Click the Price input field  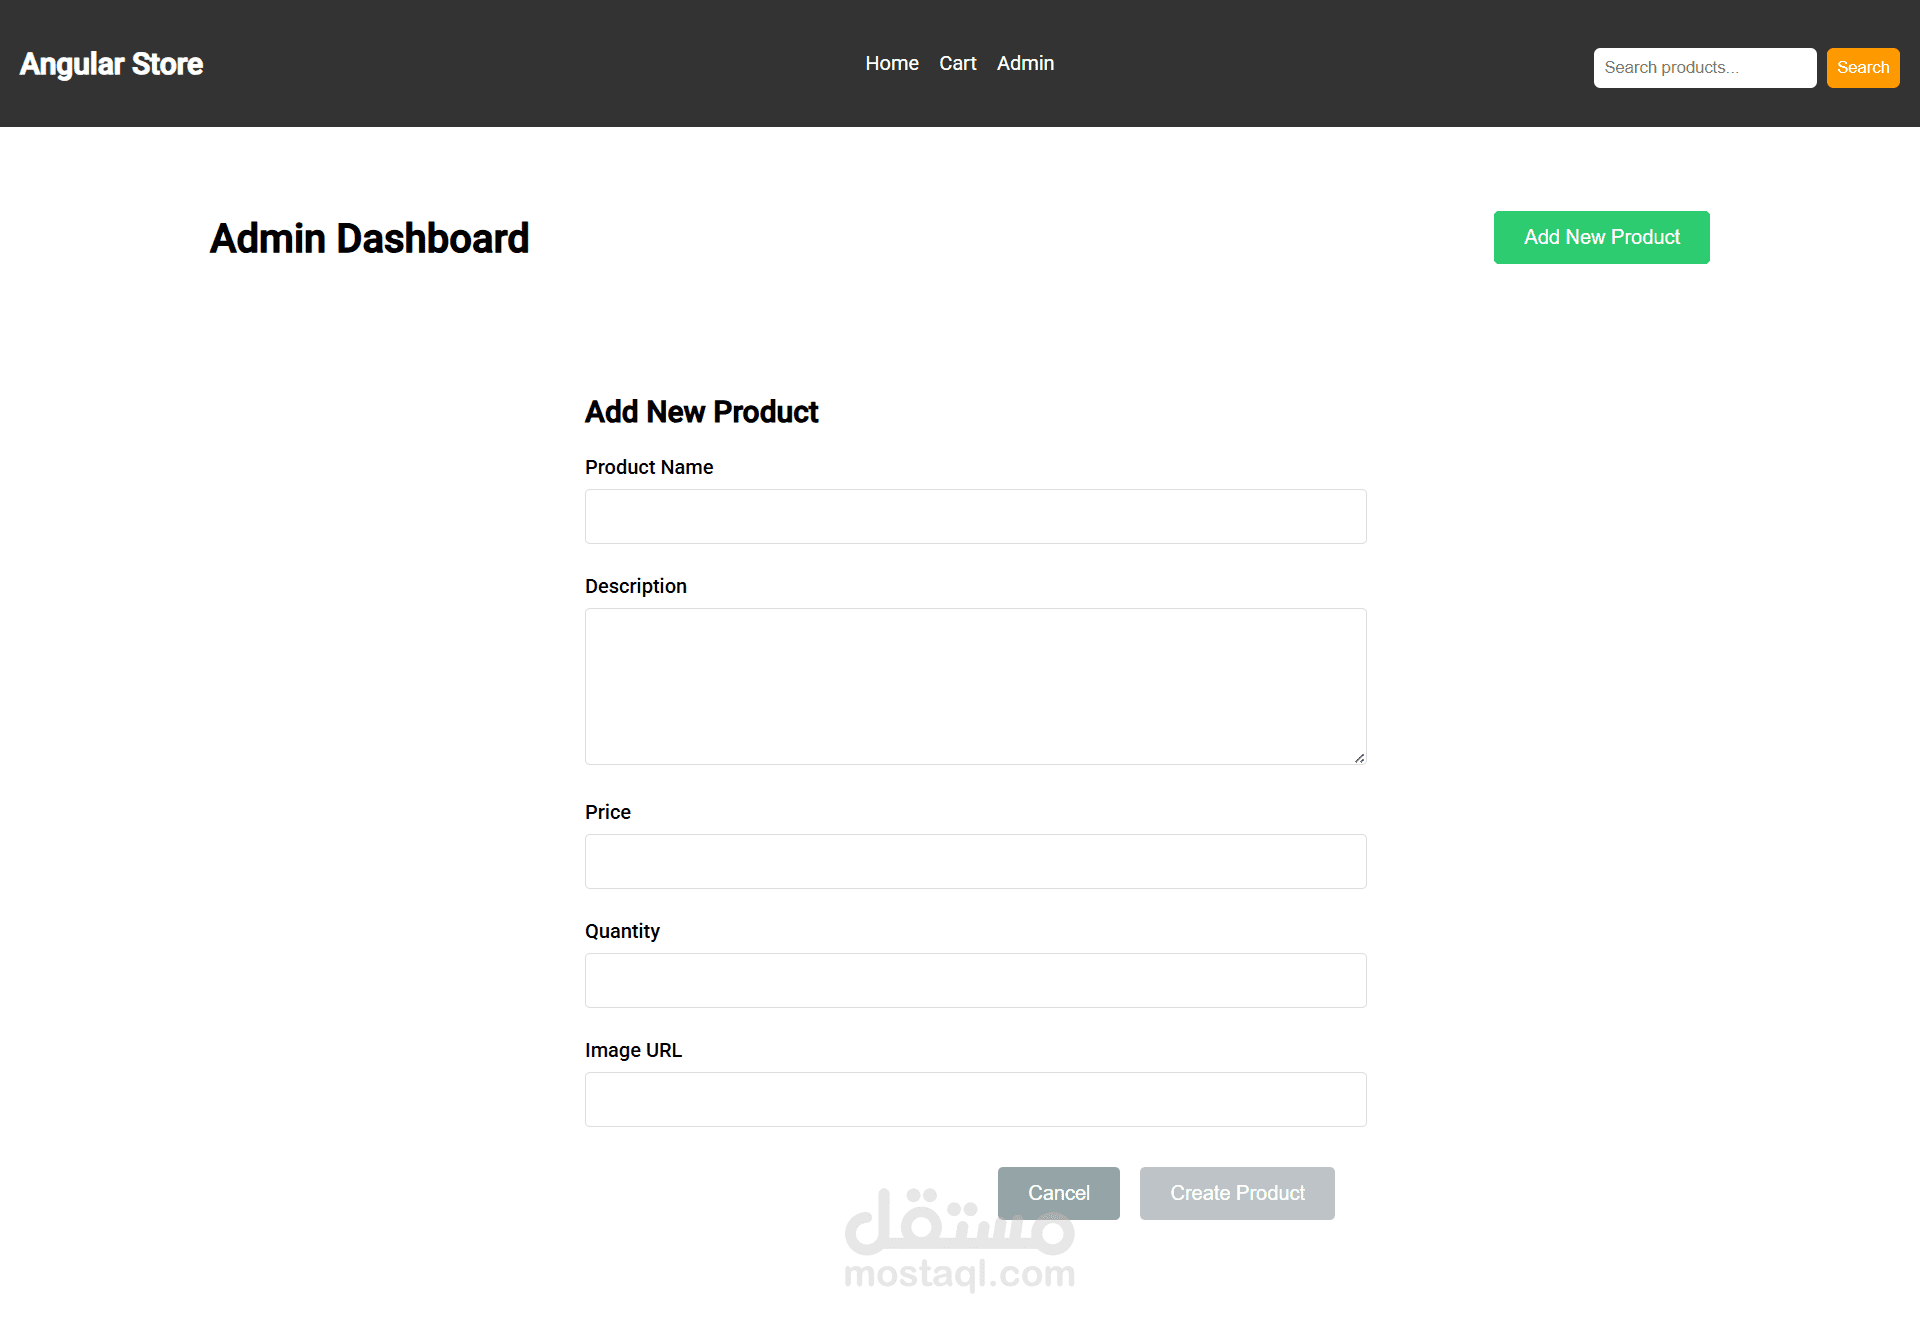pyautogui.click(x=975, y=861)
